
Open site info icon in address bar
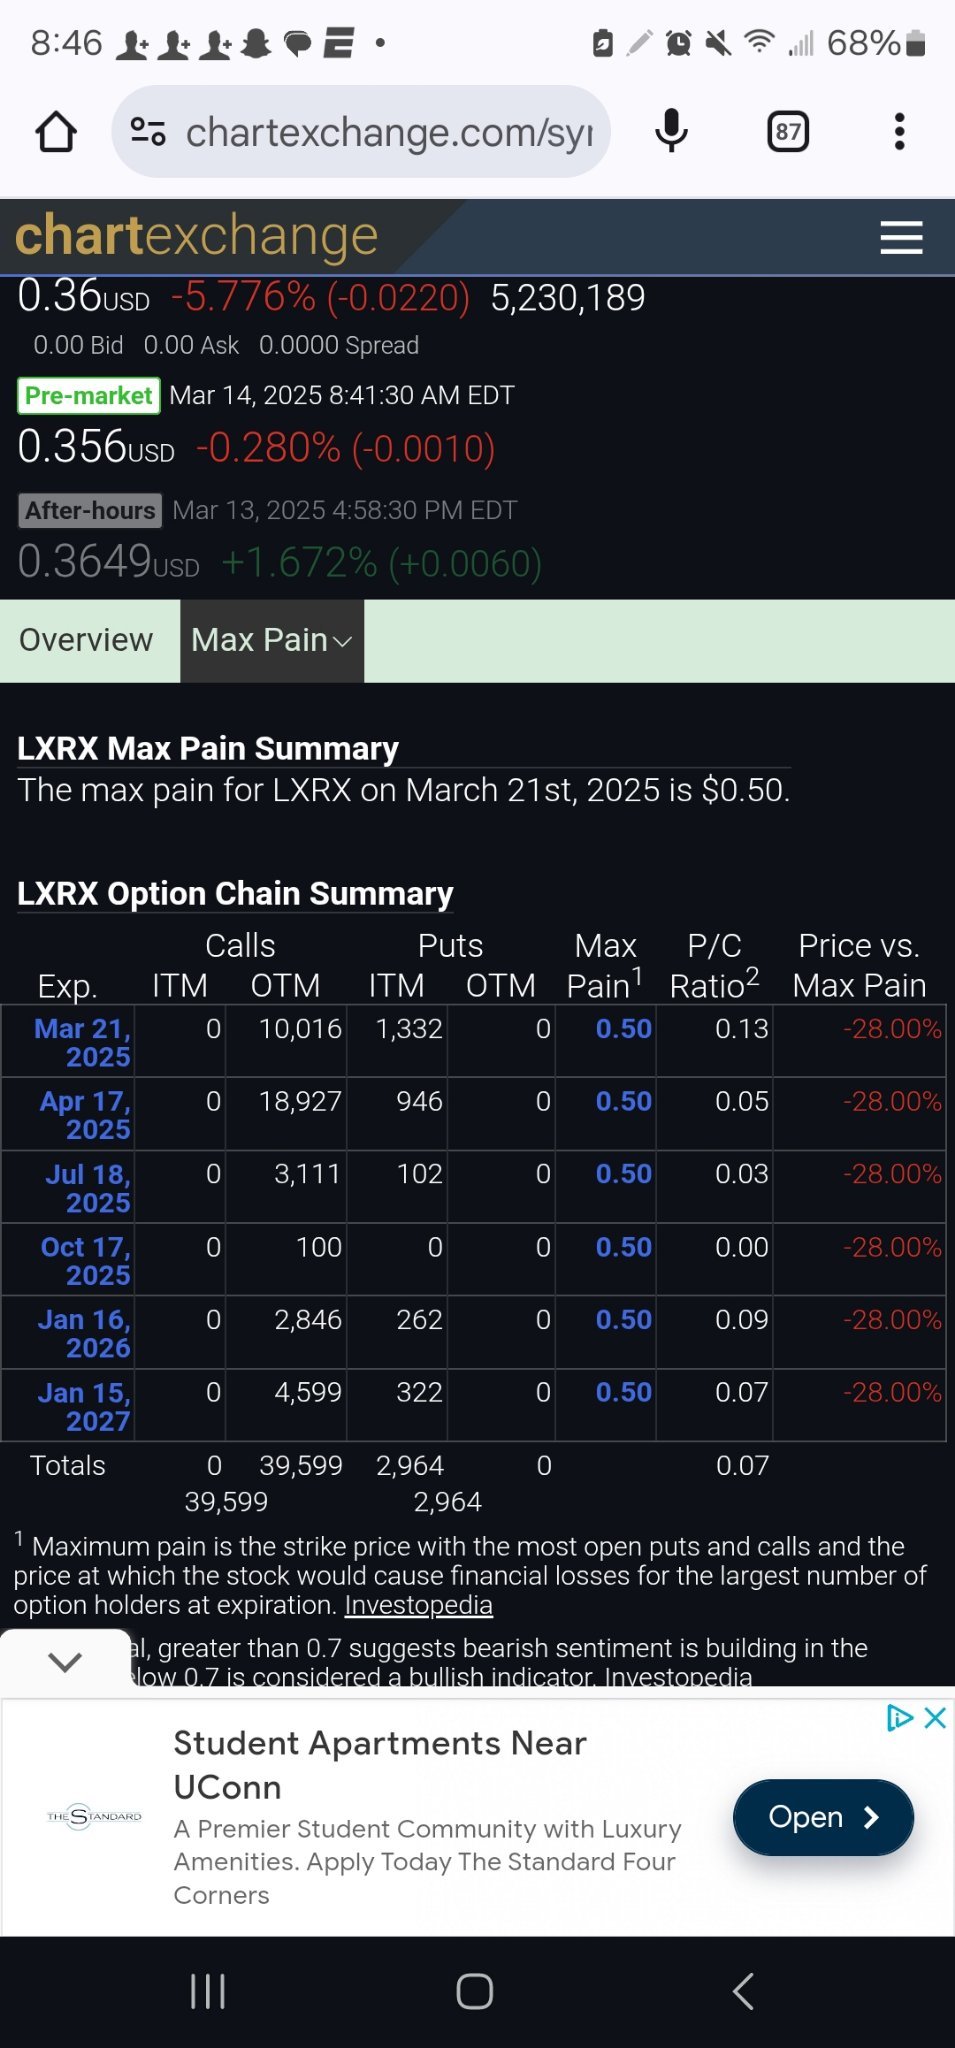point(148,131)
